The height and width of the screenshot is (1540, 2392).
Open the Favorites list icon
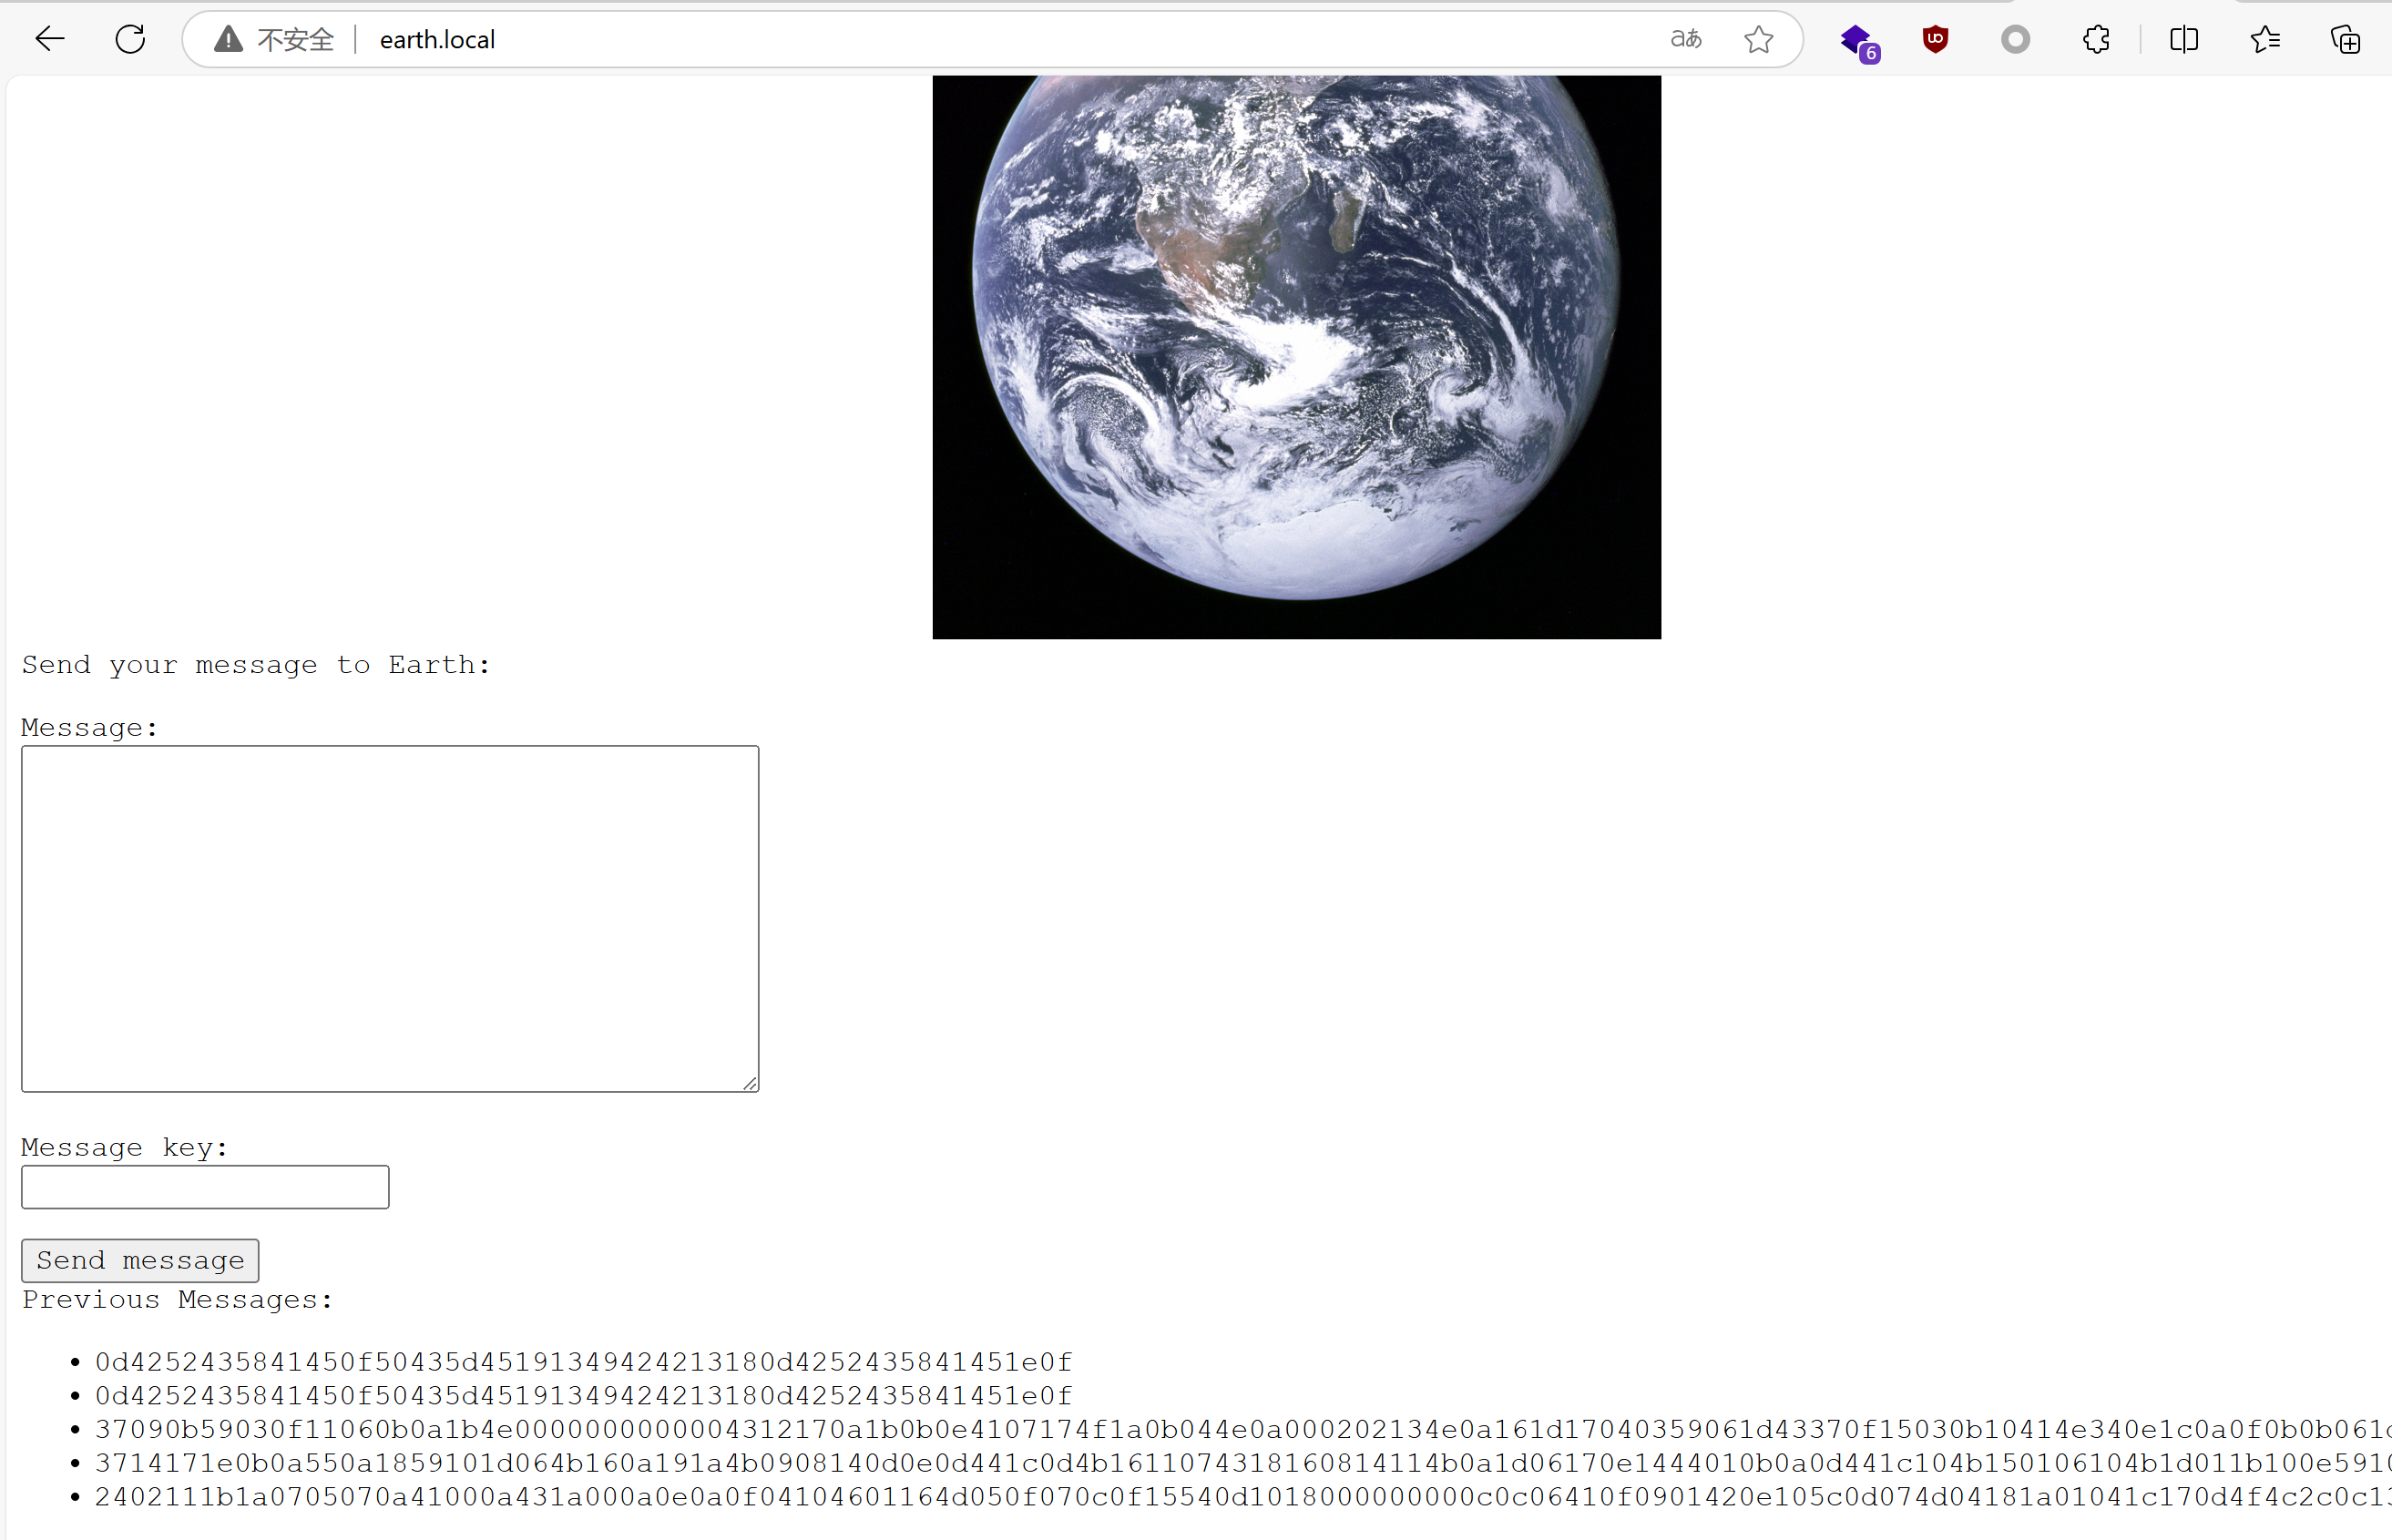click(x=2265, y=39)
